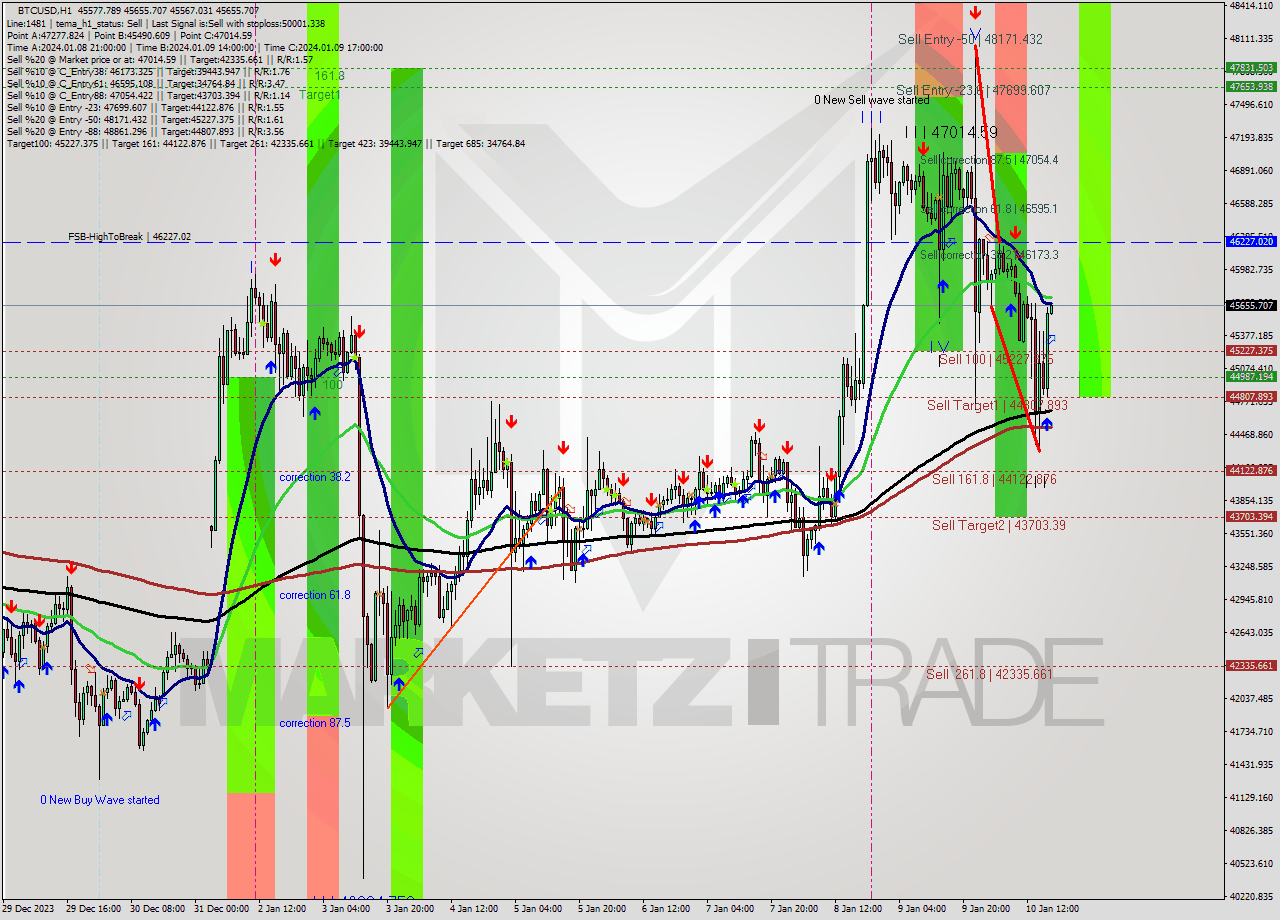
Task: Click the 31 Dec 00:00 time label
Action: coord(222,909)
